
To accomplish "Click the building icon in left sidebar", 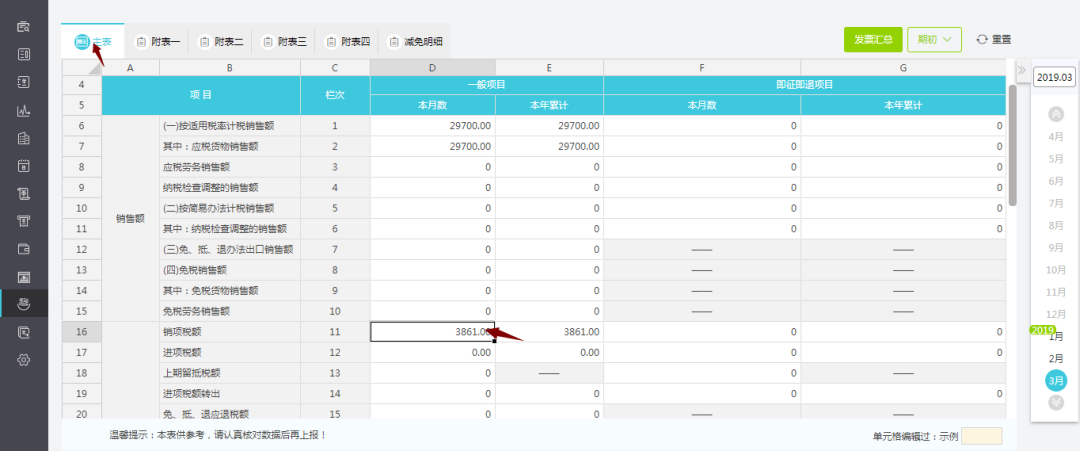I will pyautogui.click(x=24, y=138).
